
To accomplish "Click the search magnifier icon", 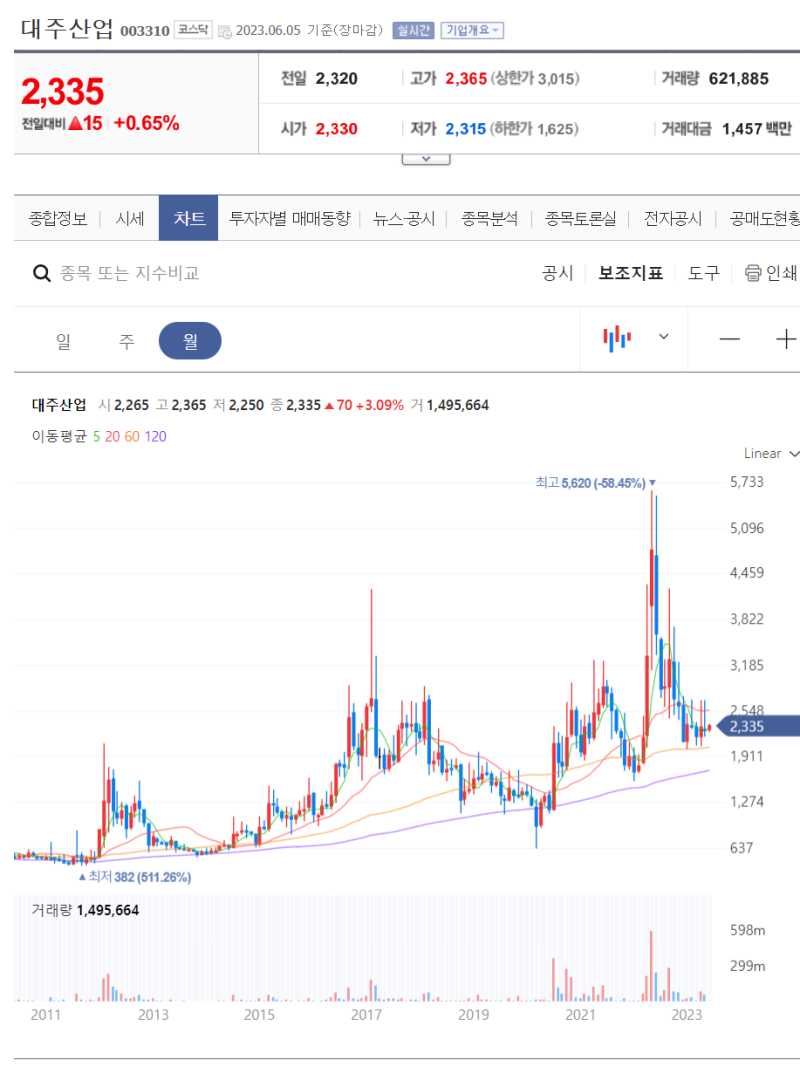I will pos(41,273).
